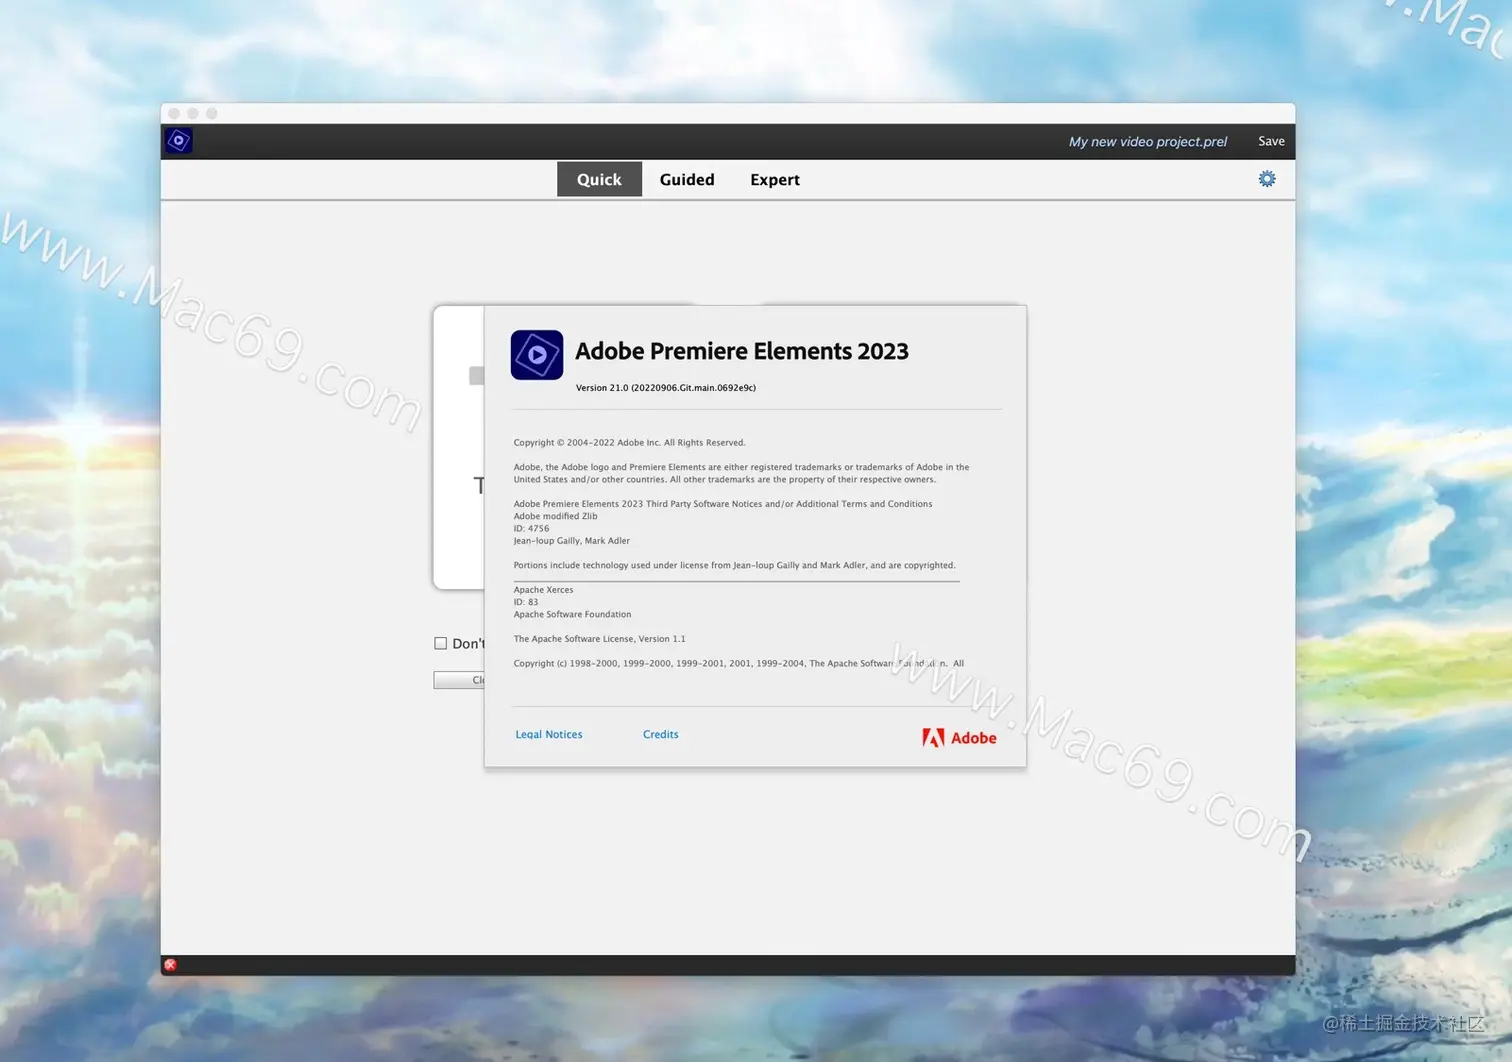
Task: Open the settings gear icon
Action: (1267, 179)
